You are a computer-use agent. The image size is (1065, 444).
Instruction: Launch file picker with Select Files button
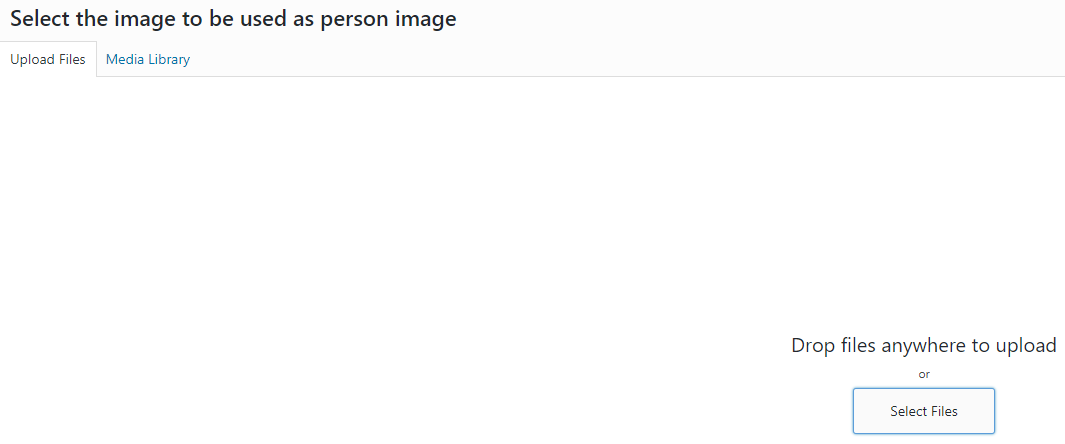pos(924,411)
